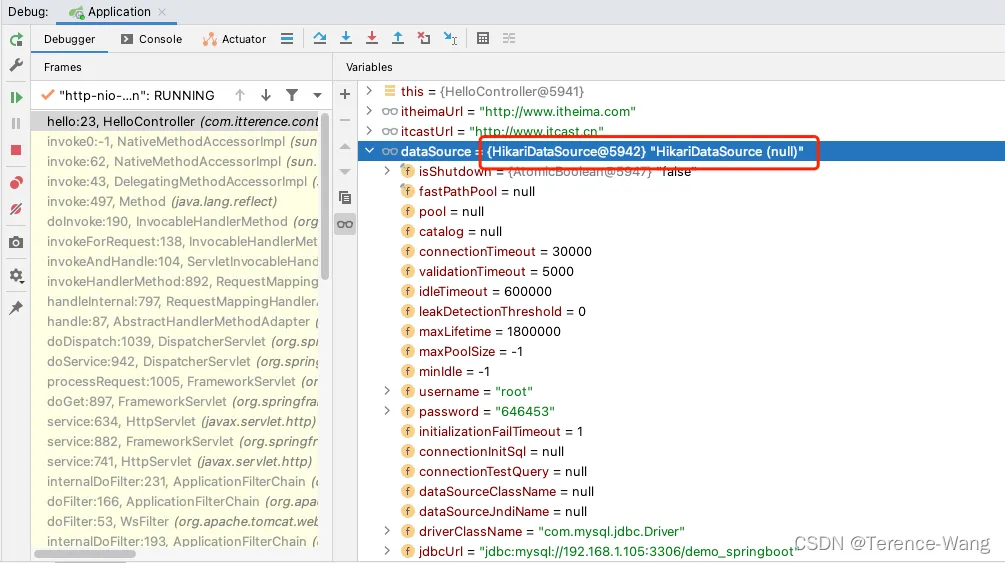Click the Step Out icon
This screenshot has width=1005, height=563.
point(398,39)
